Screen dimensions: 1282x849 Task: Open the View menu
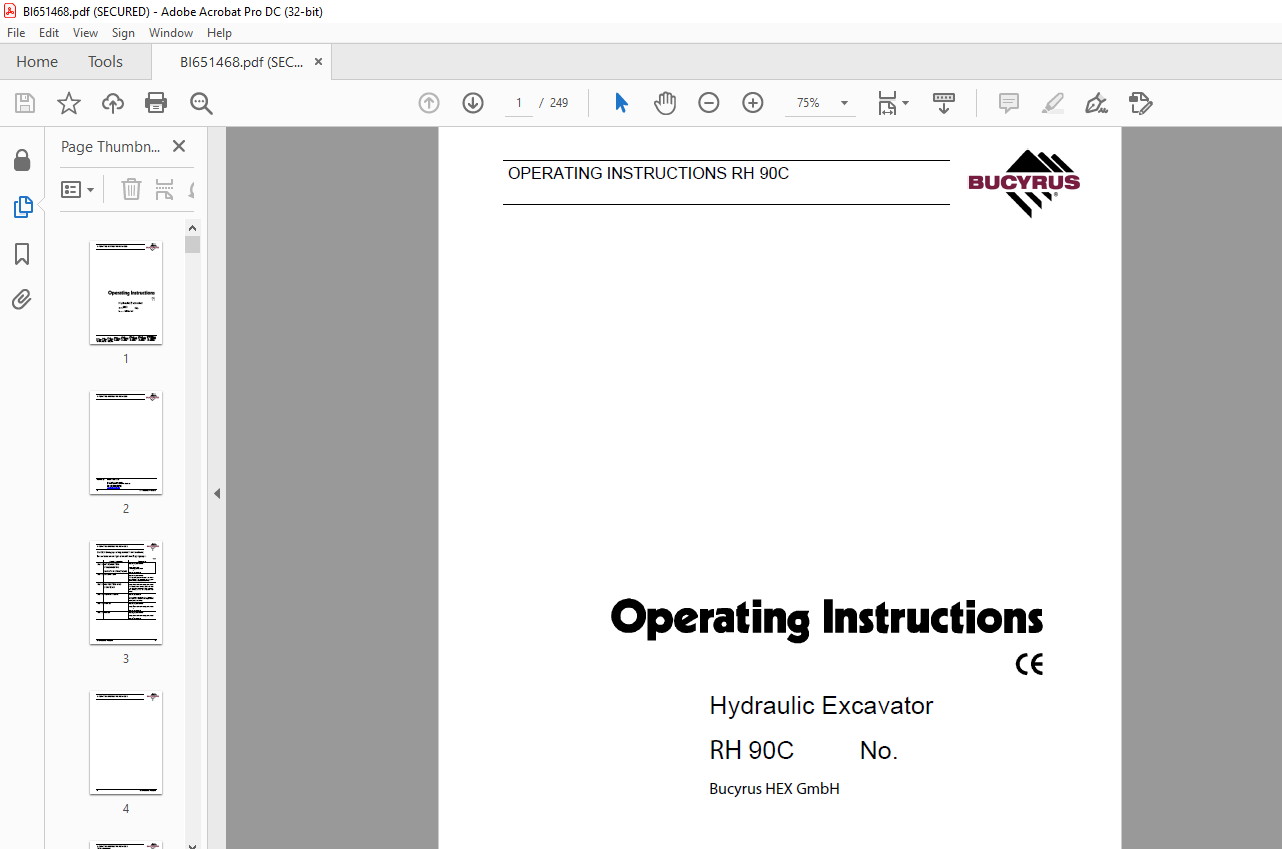tap(86, 33)
